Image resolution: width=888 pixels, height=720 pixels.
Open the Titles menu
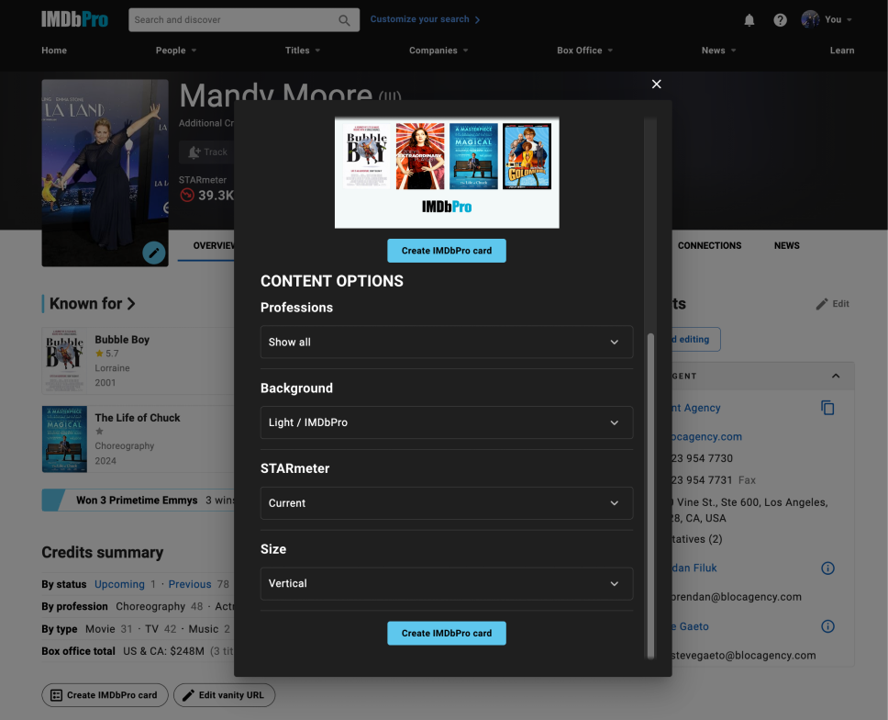(x=302, y=50)
